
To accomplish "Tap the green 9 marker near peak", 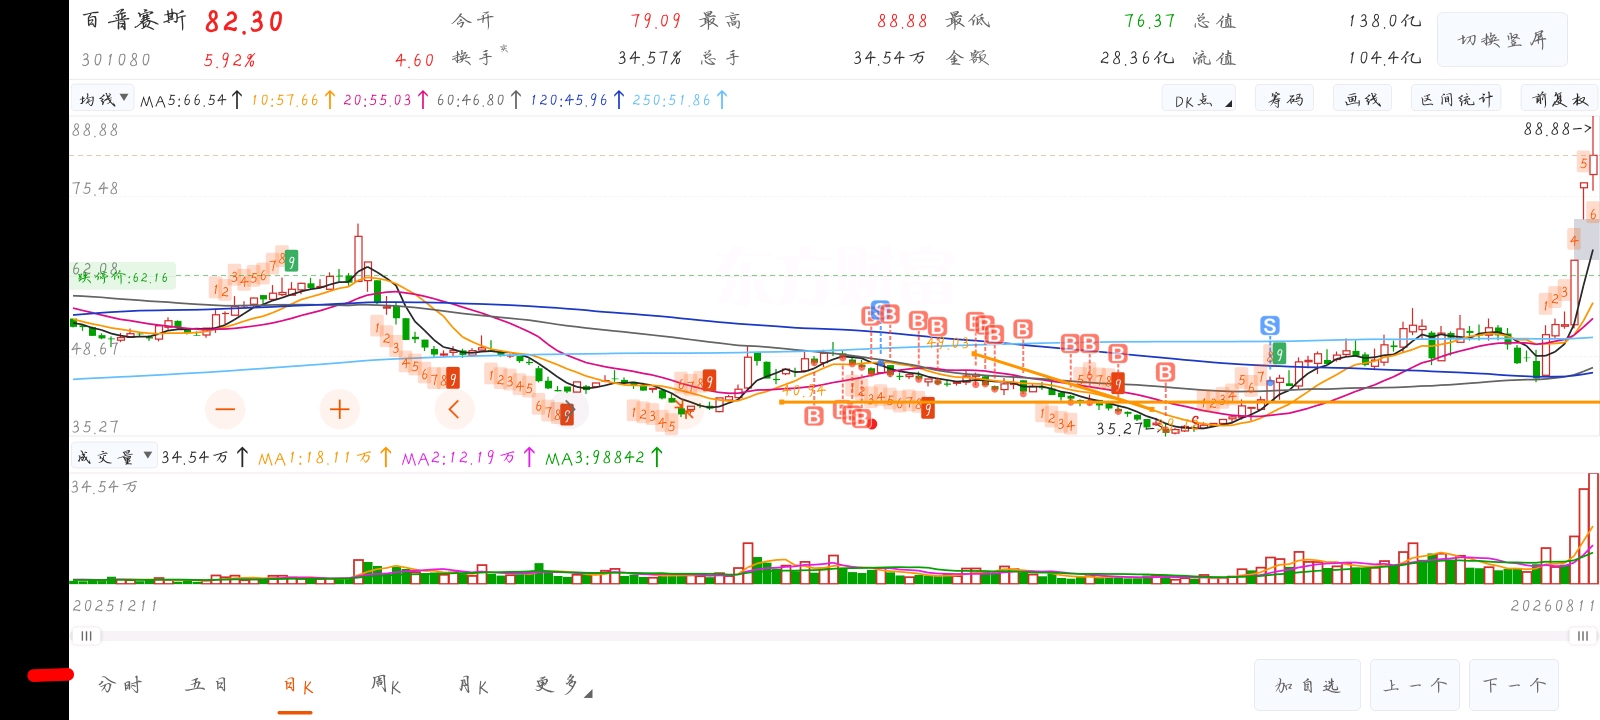I will 291,262.
